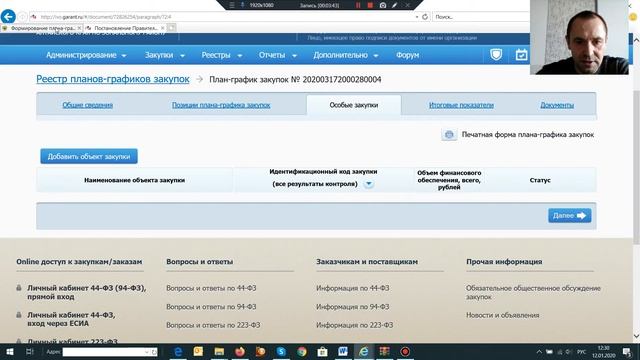Switch to Итоговые показатели tab
The width and height of the screenshot is (640, 360).
click(x=461, y=105)
